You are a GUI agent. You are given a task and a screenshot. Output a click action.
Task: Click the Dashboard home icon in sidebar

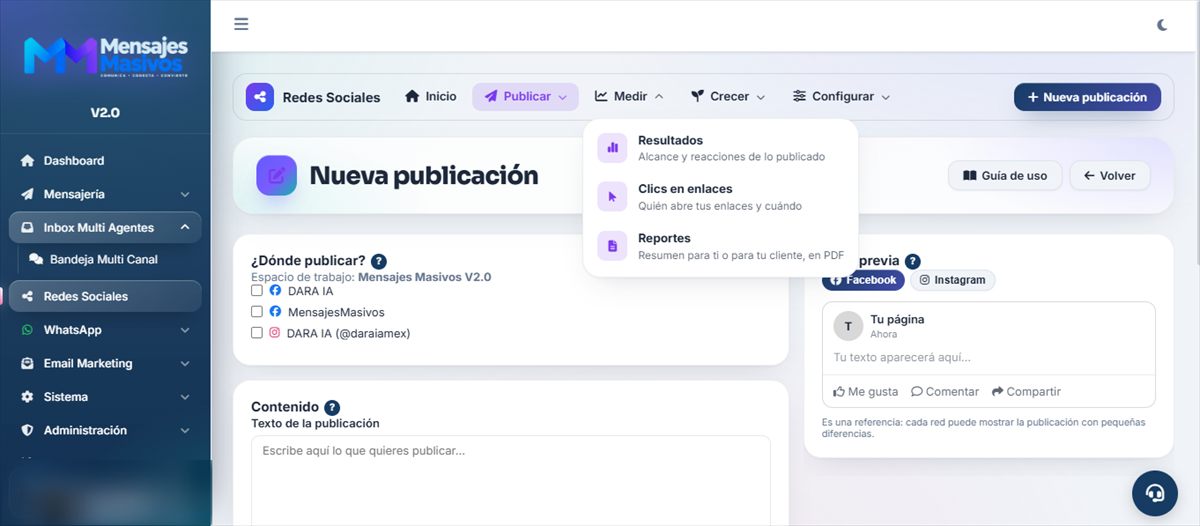27,161
